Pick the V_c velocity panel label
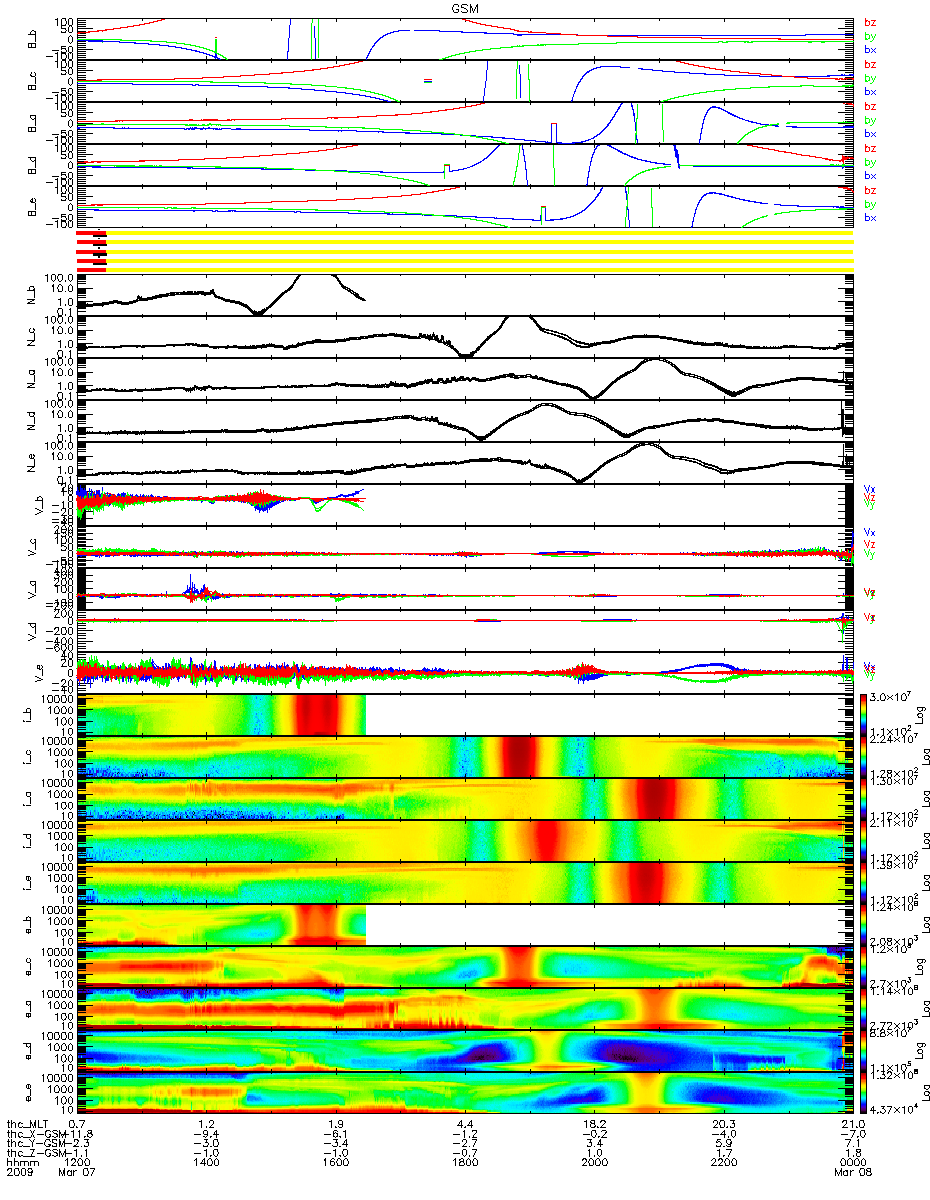The height and width of the screenshot is (1200, 930). click(x=33, y=547)
